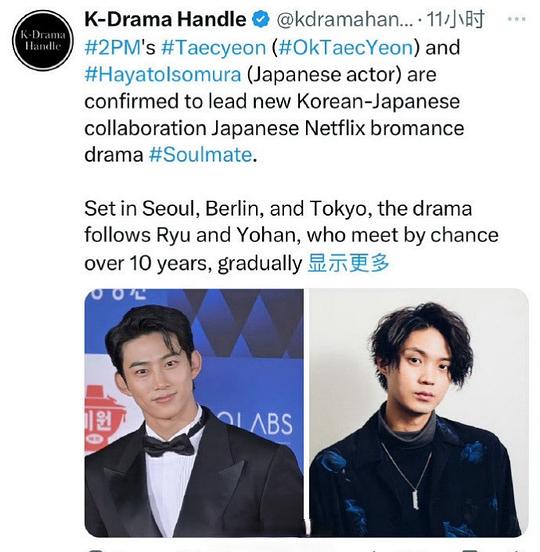This screenshot has width=540, height=552.
Task: Expand tweet with 显示更多 link
Action: coord(349,263)
